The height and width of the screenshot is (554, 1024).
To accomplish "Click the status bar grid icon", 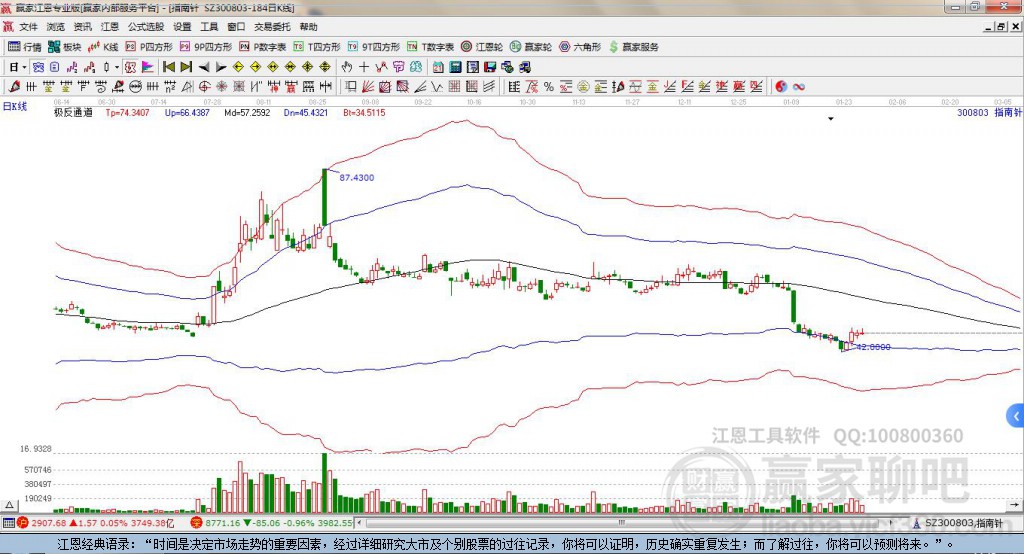I will [8, 523].
